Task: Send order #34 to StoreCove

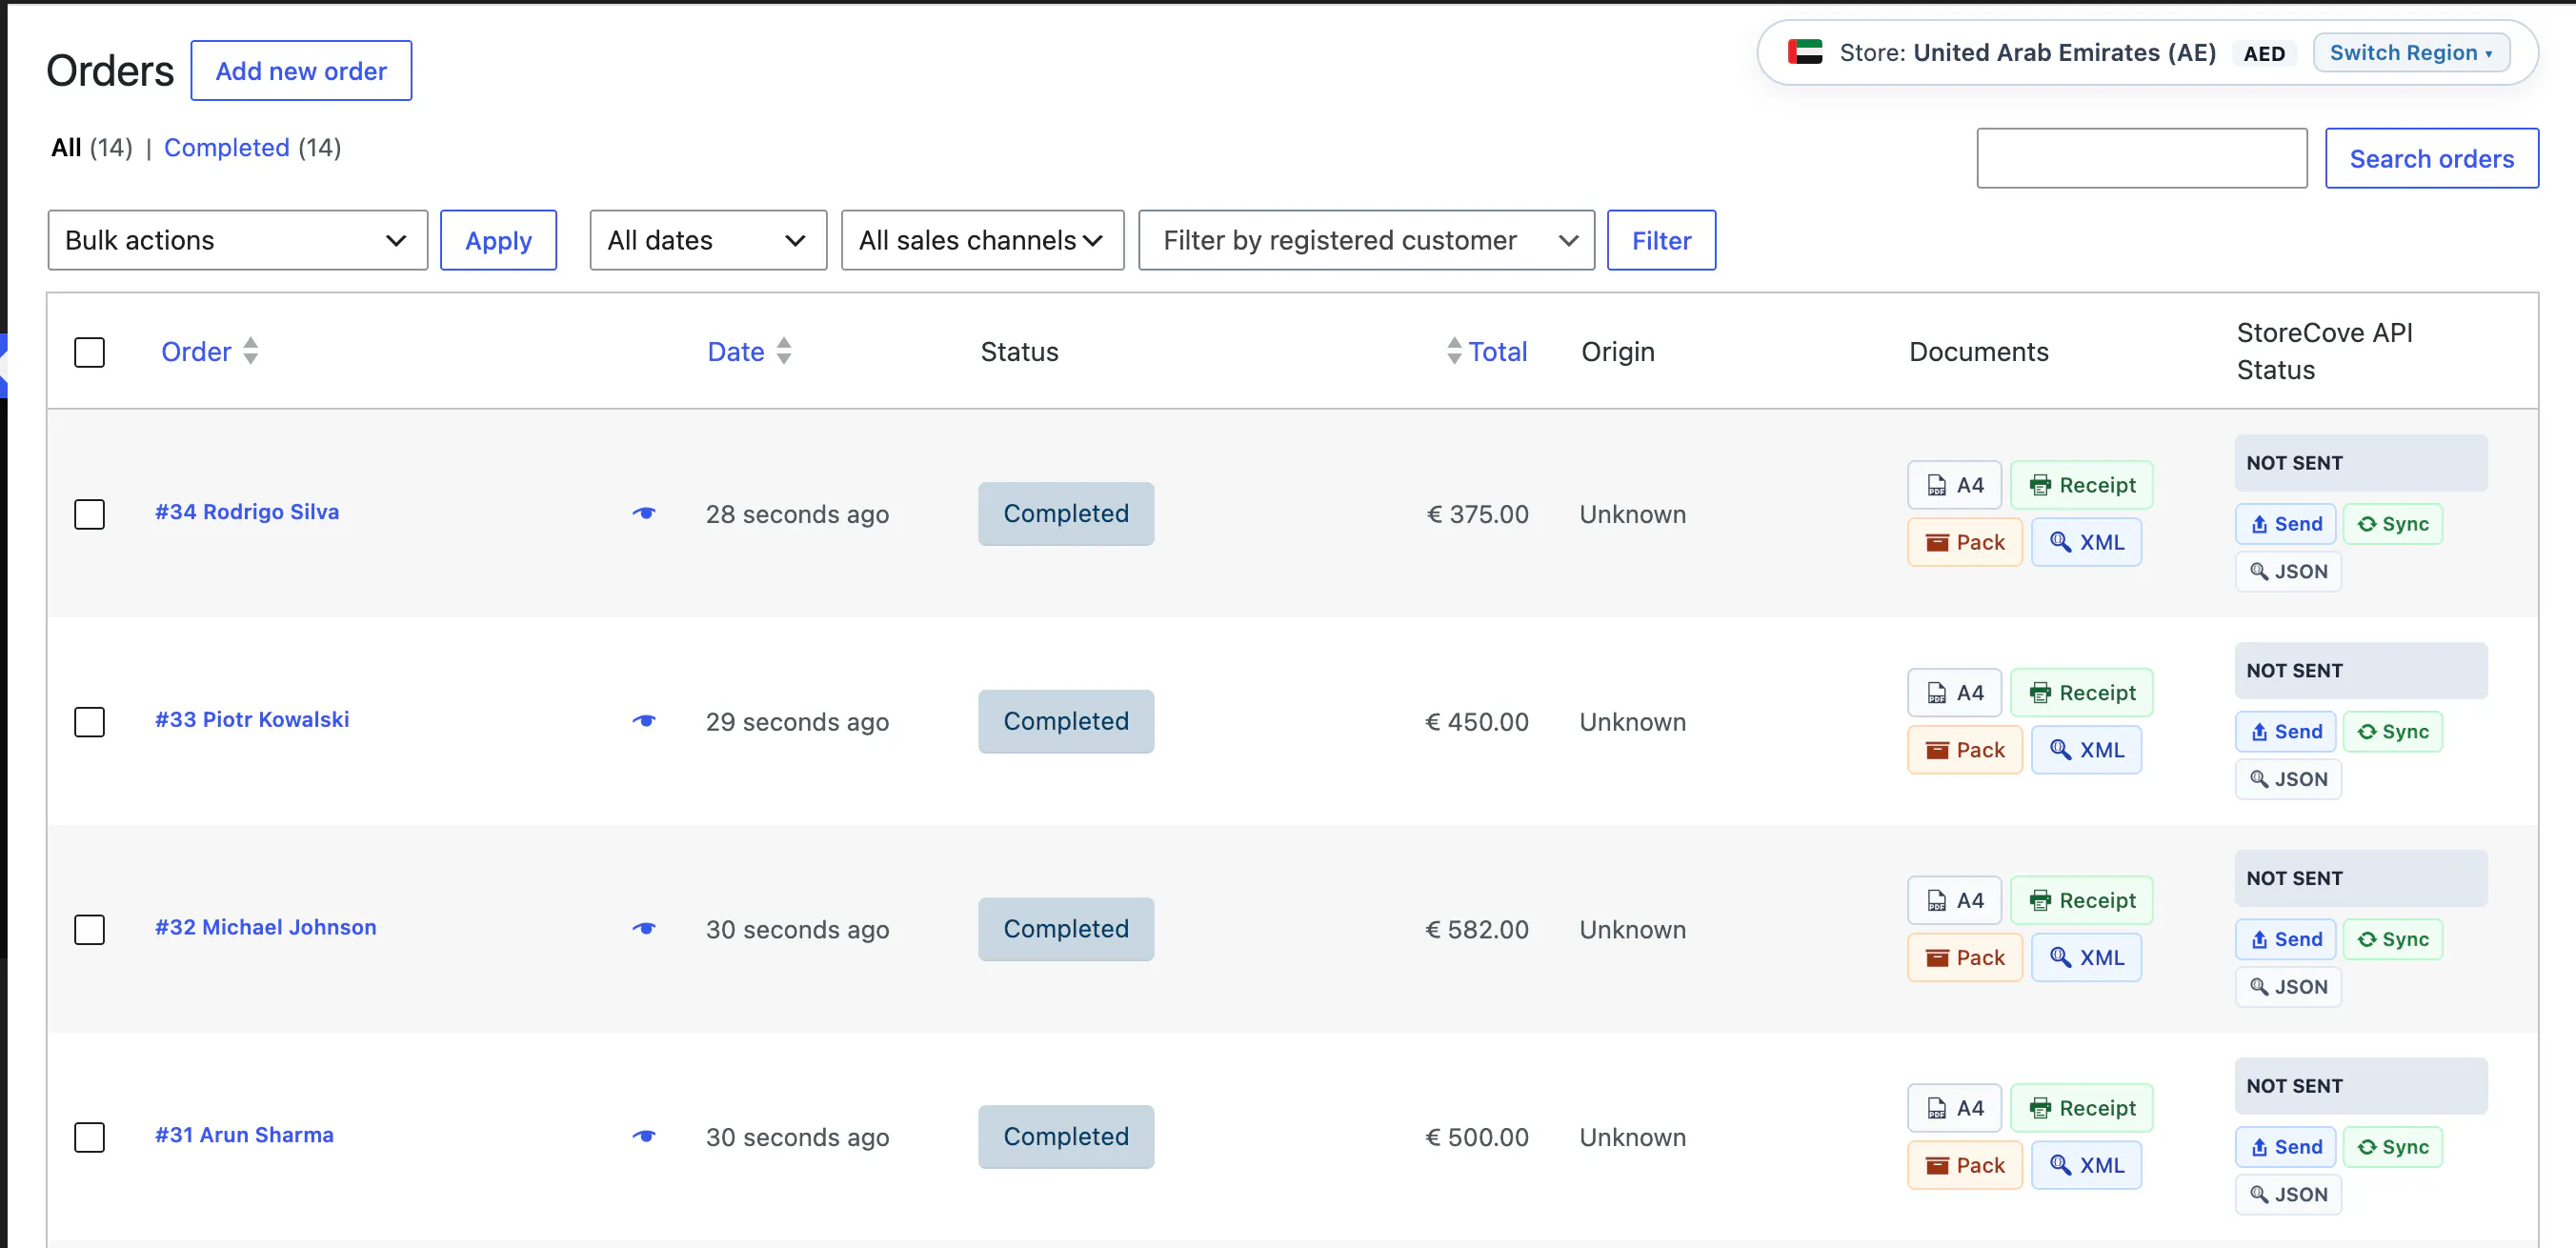Action: pos(2285,524)
